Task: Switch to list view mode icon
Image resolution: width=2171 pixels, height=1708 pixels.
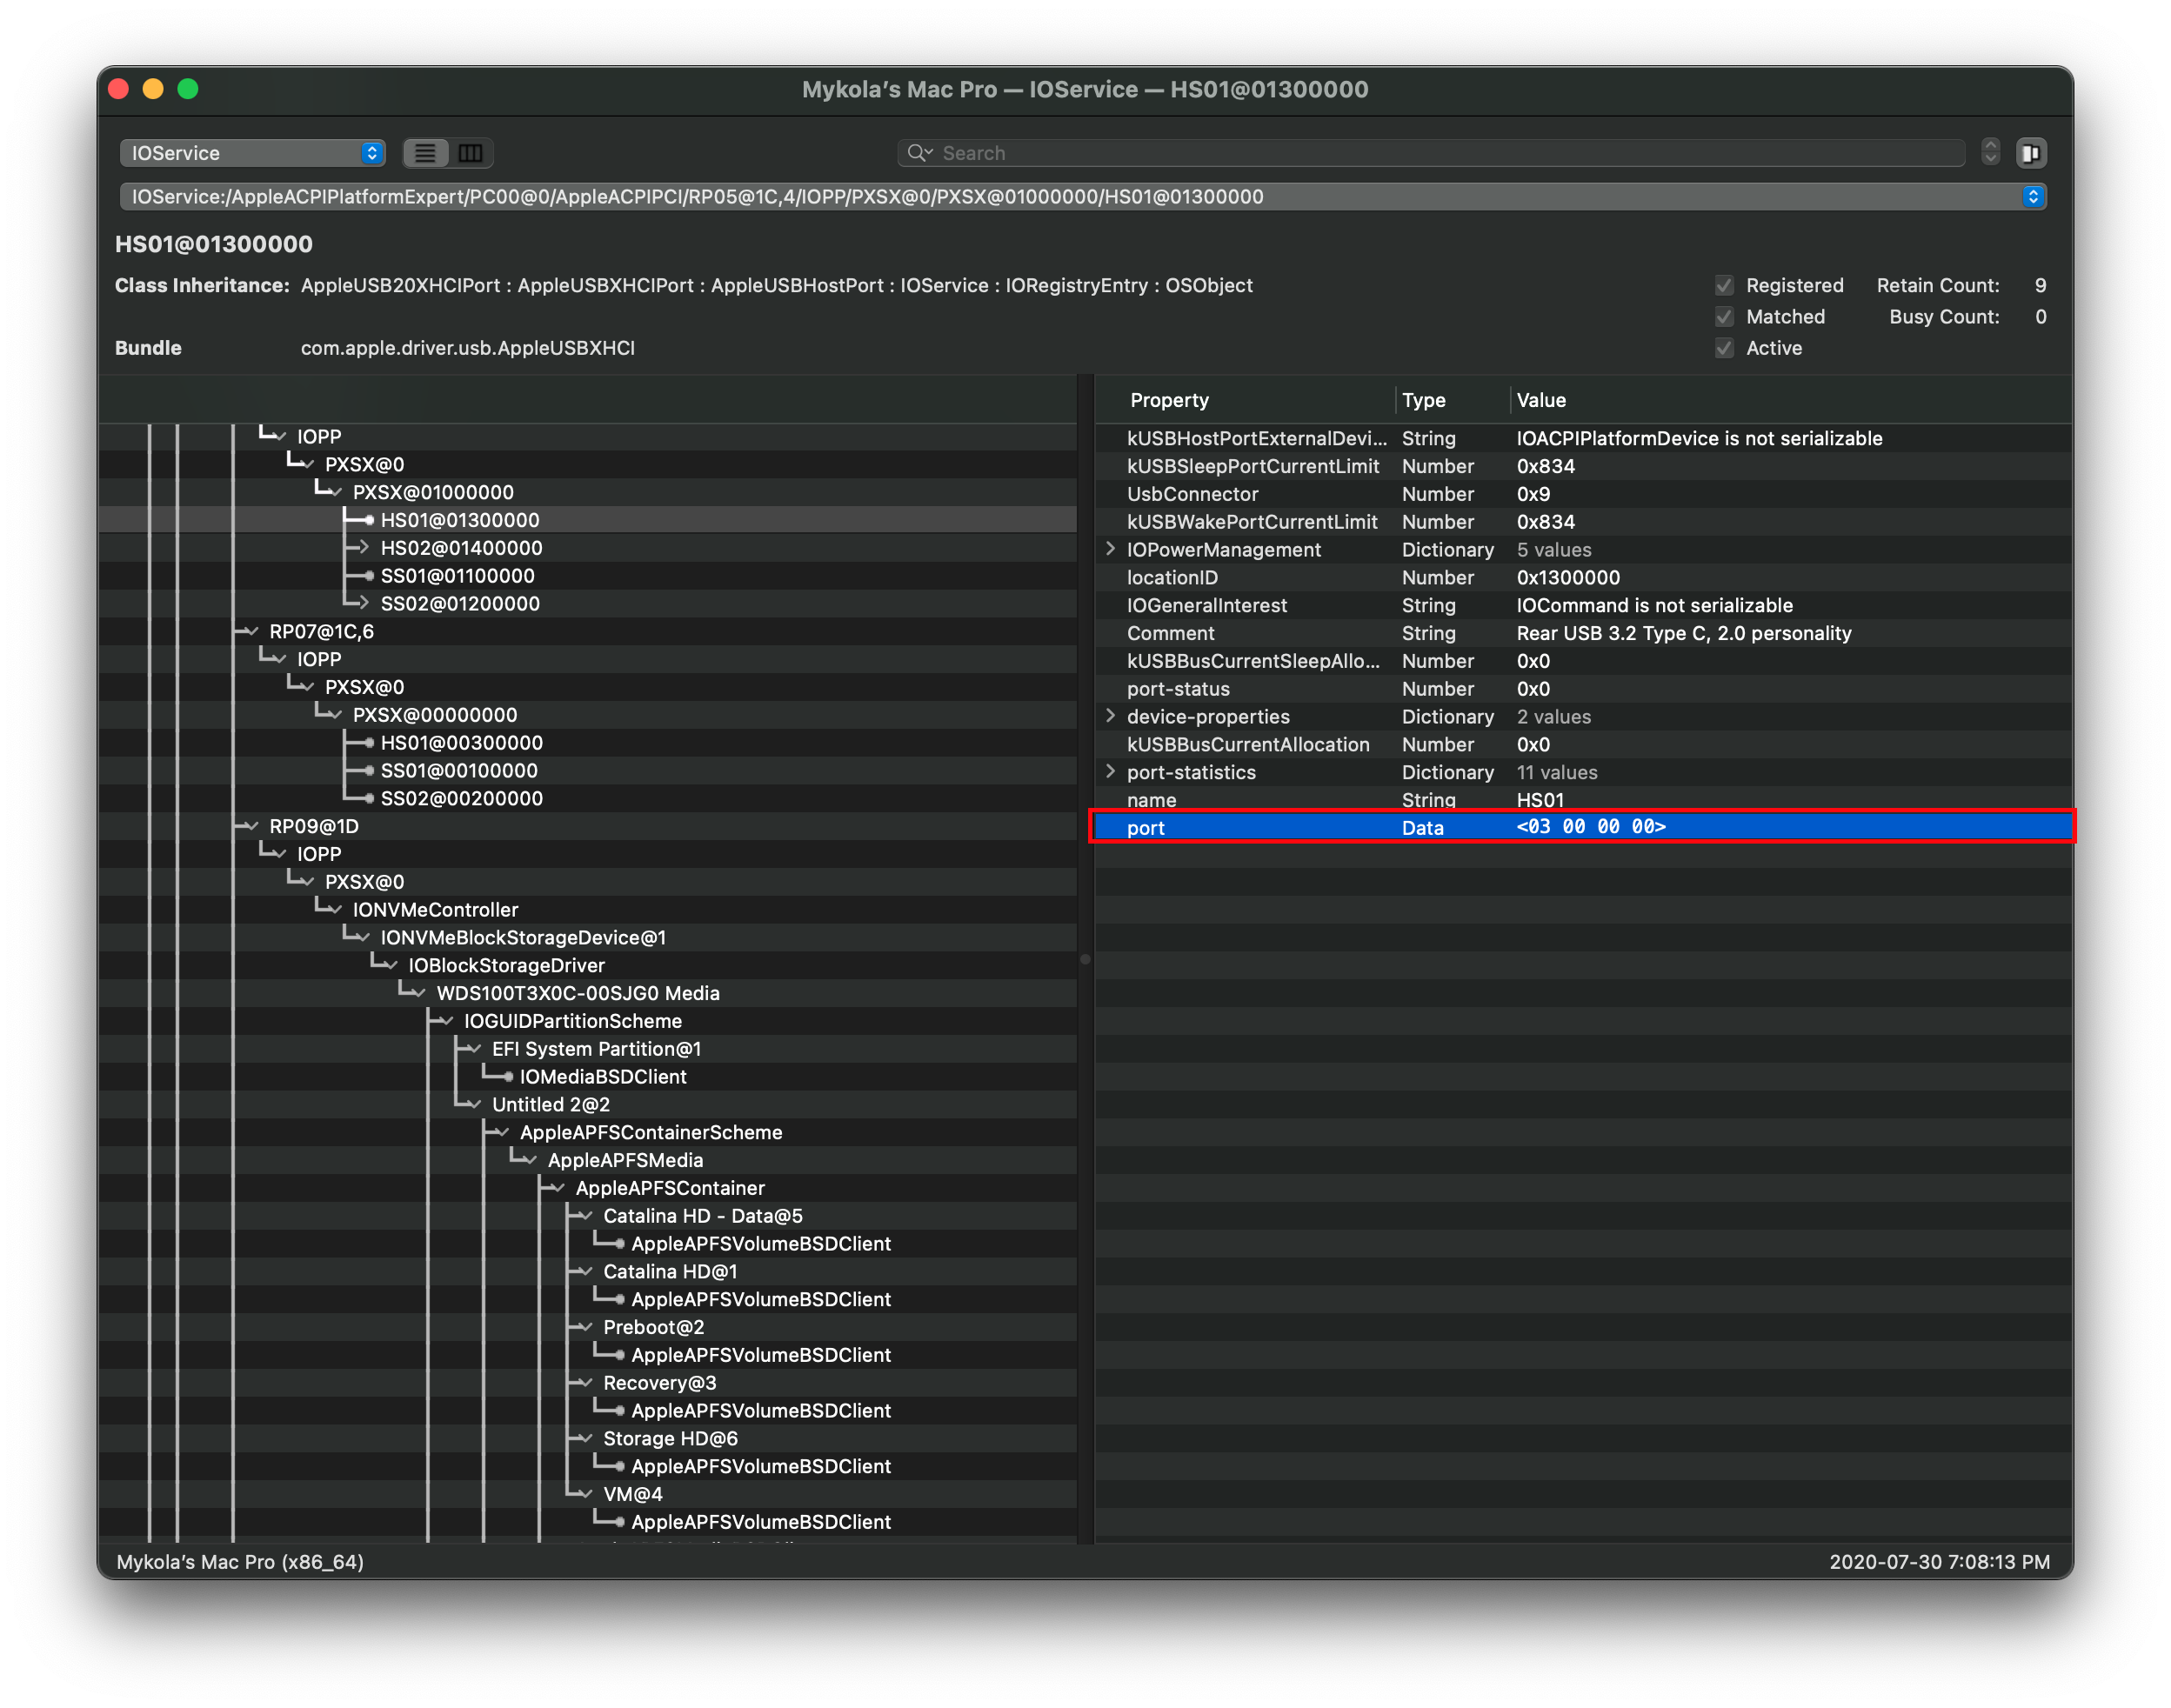Action: click(x=425, y=153)
